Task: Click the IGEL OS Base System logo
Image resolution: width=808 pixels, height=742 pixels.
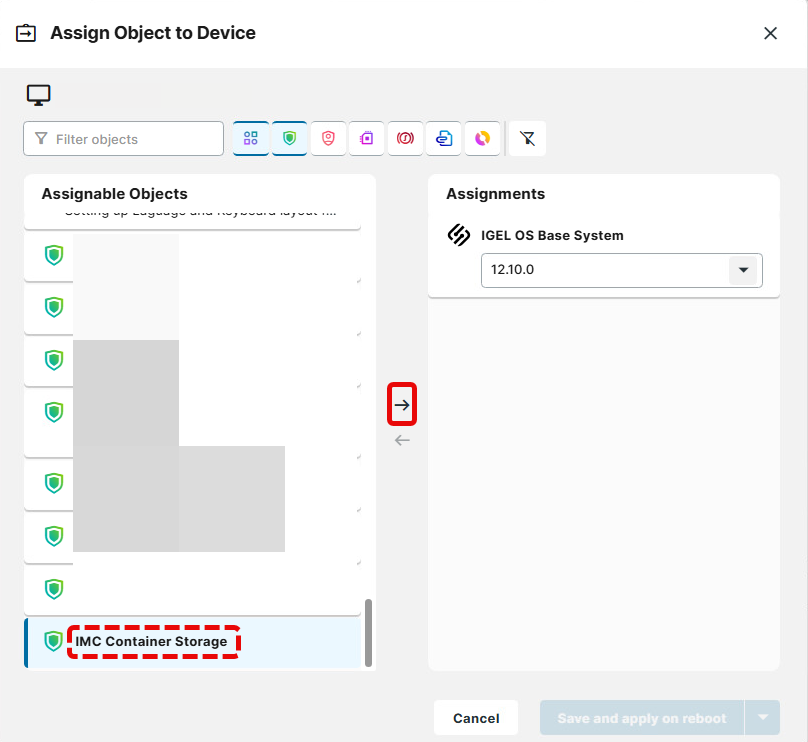Action: [459, 235]
